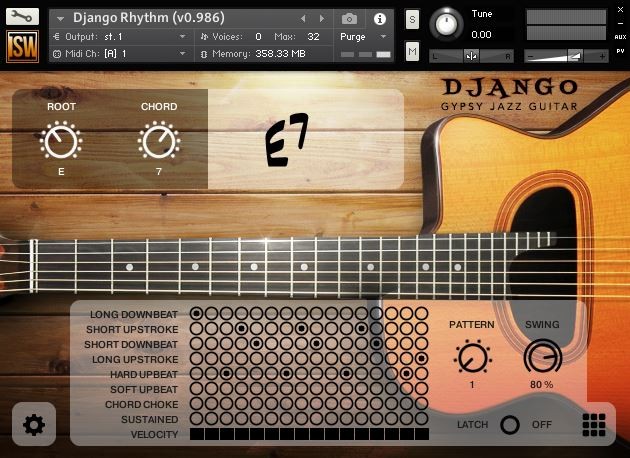Image resolution: width=630 pixels, height=458 pixels.
Task: Click the PV button
Action: tap(620, 51)
